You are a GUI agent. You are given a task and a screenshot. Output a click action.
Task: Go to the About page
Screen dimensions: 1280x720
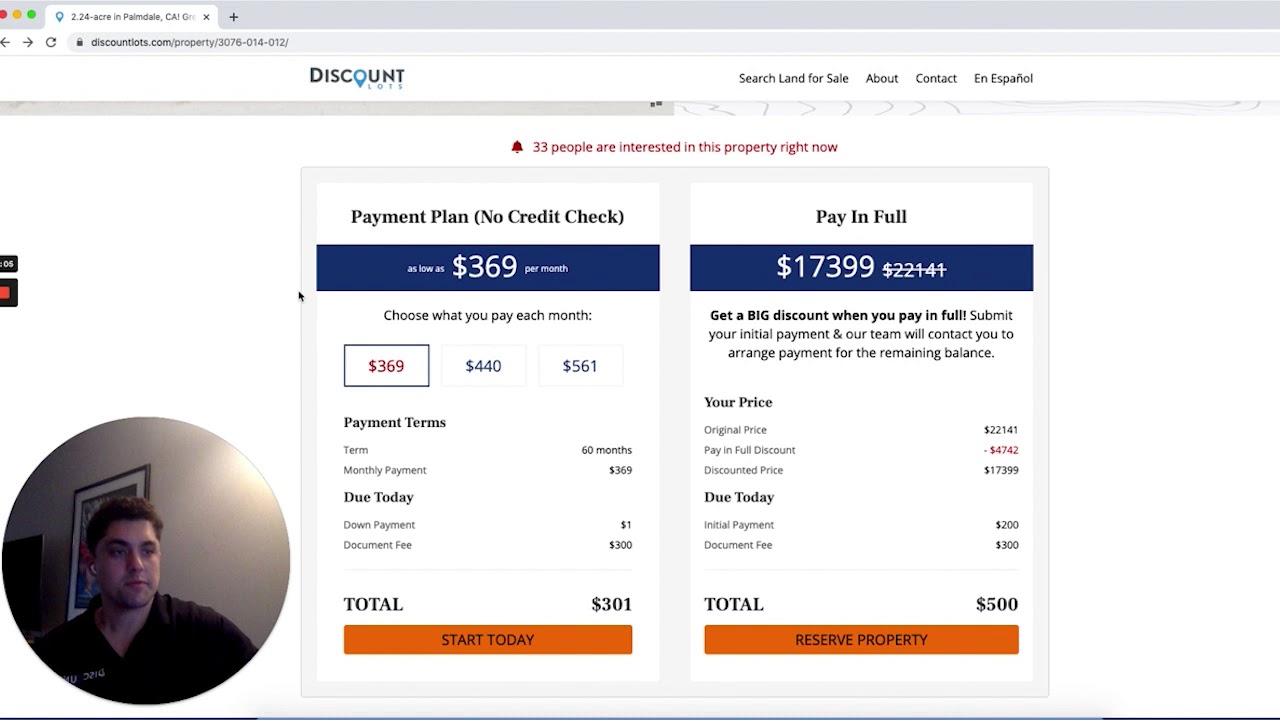click(882, 78)
